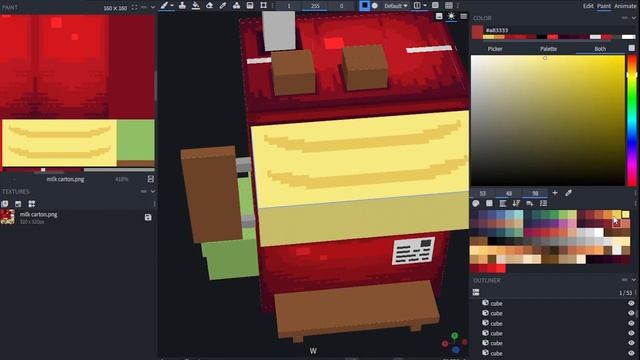Click the brush opacity field showing 255
Viewport: 640px width, 360px height.
315,6
